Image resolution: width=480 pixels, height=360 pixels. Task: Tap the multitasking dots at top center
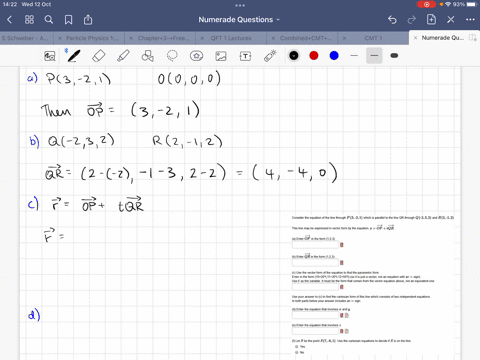point(240,5)
